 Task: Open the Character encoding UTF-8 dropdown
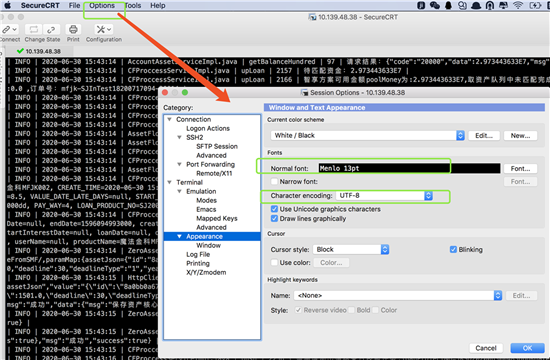[384, 195]
